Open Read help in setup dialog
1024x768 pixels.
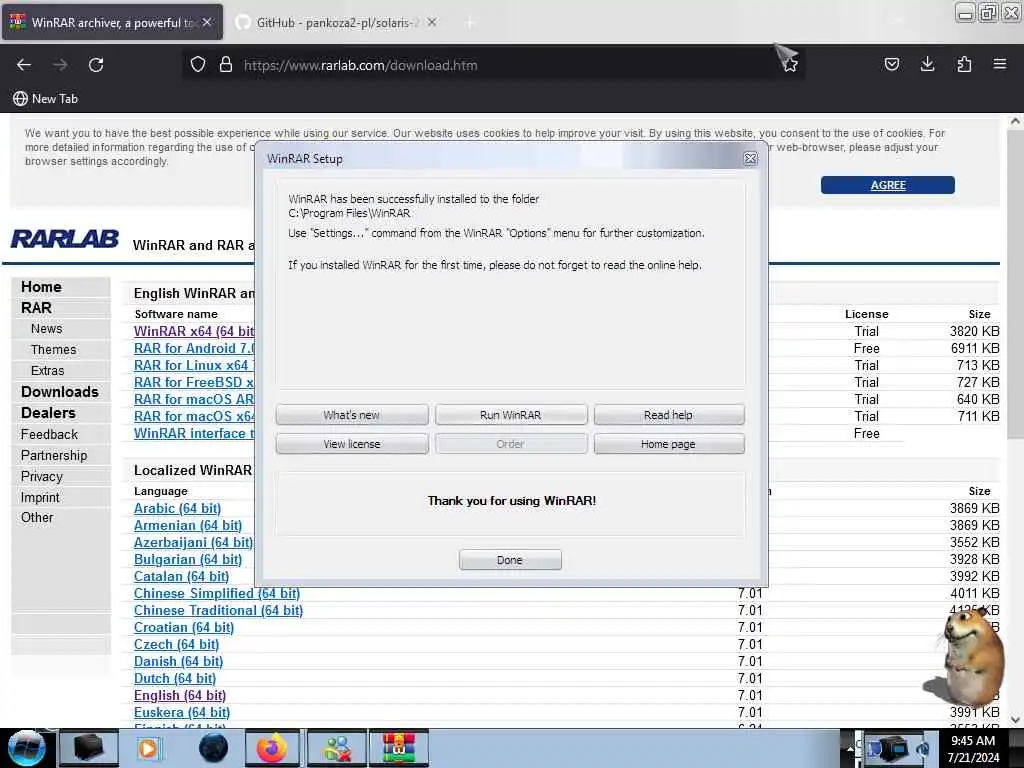click(x=669, y=415)
